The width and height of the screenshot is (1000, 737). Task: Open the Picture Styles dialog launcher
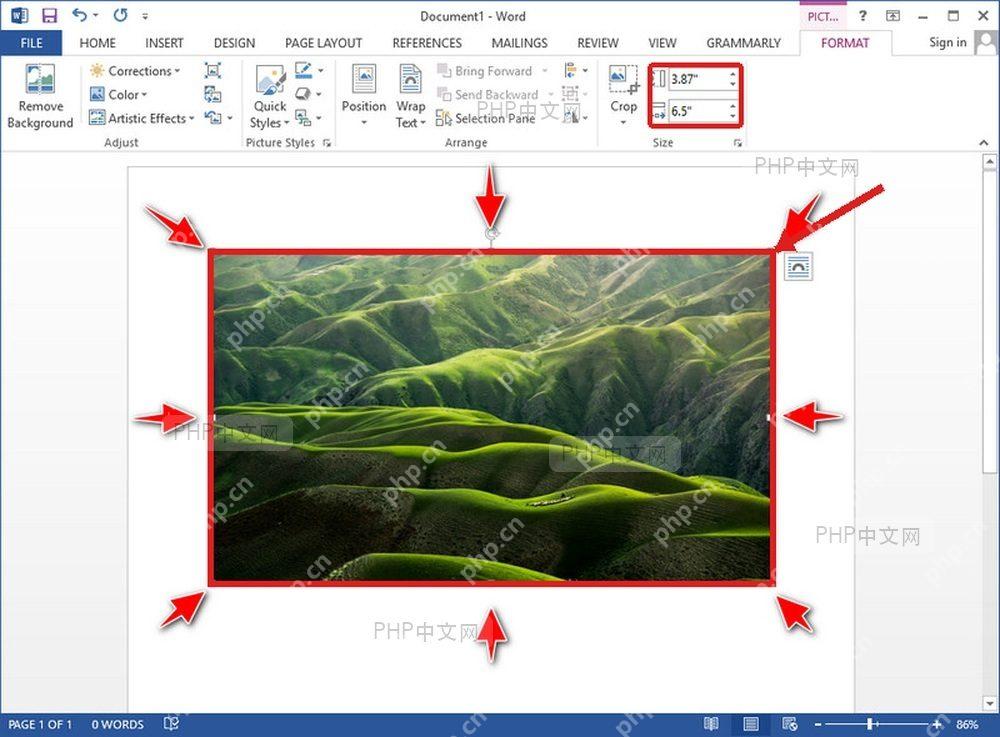[x=327, y=143]
